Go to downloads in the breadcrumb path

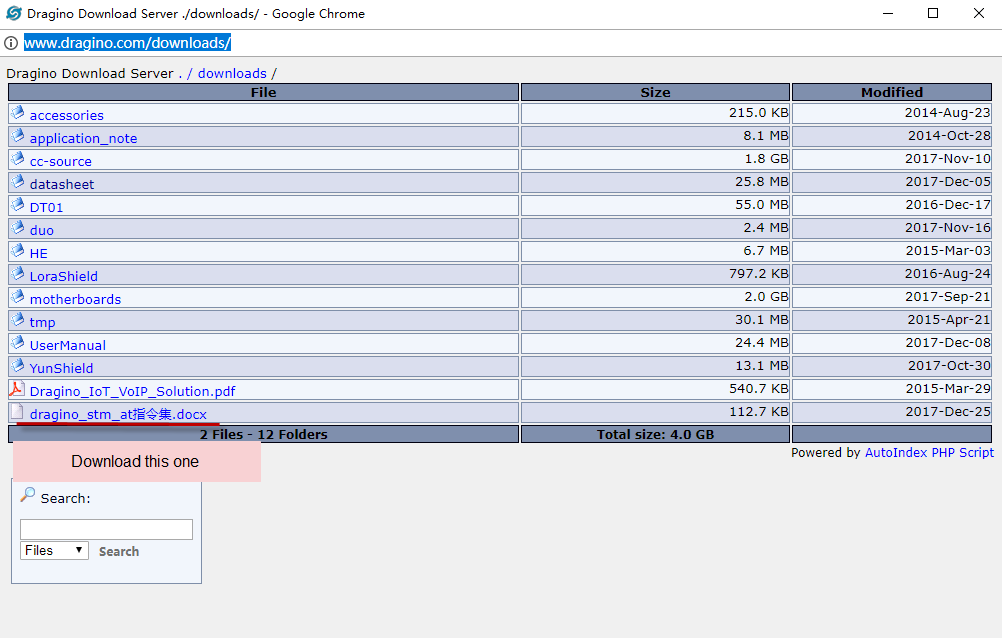point(232,74)
